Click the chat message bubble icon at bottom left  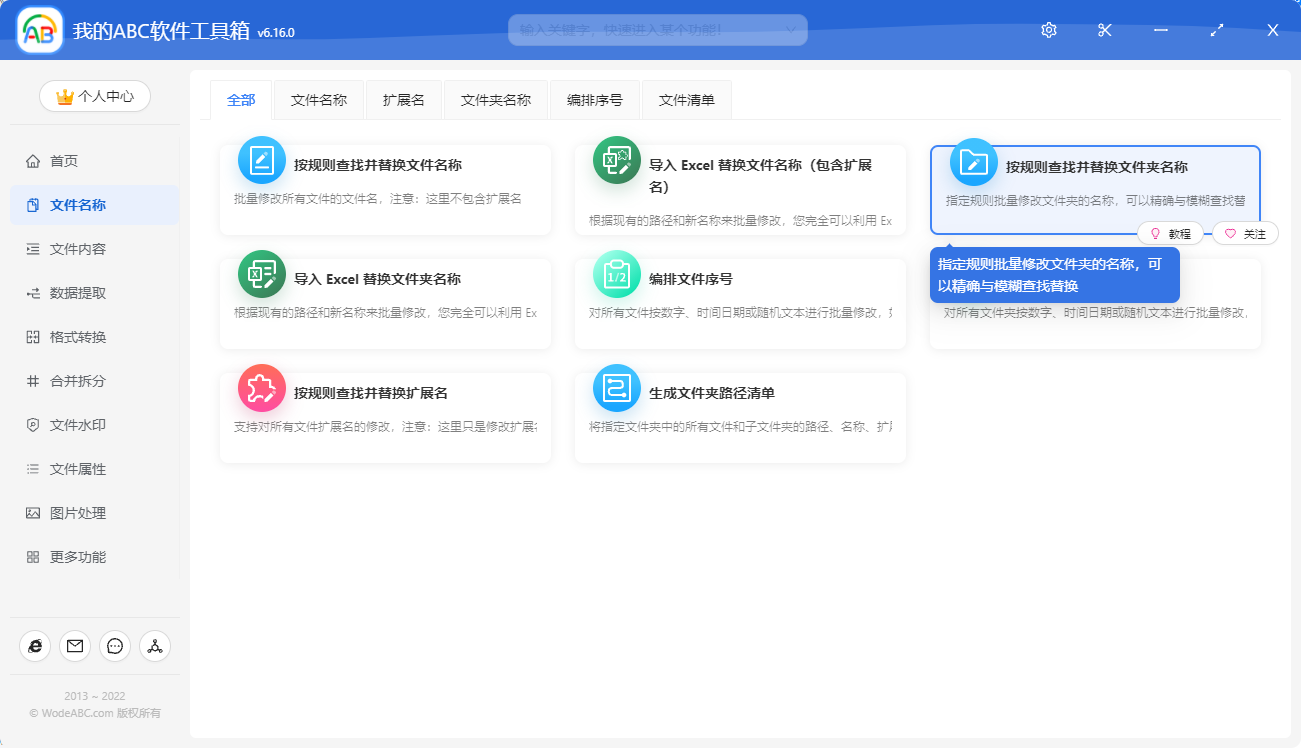115,646
